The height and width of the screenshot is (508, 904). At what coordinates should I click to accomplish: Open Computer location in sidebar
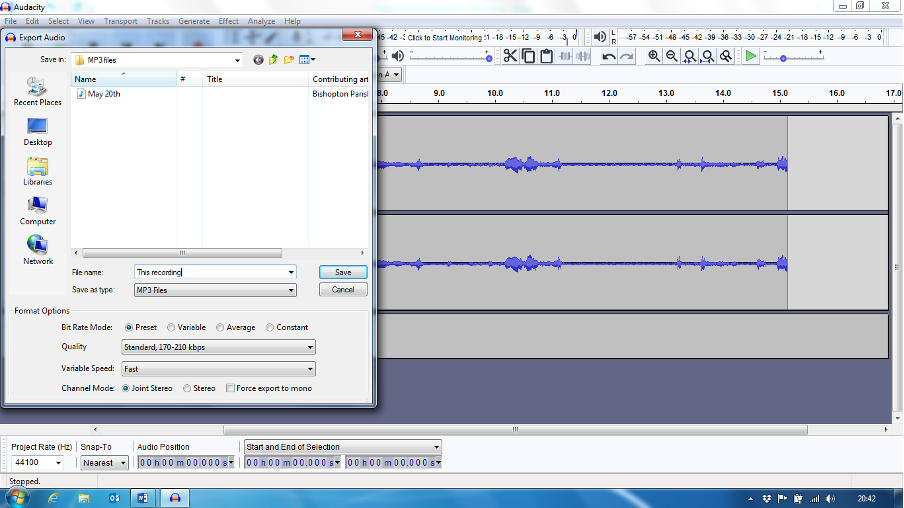click(37, 211)
